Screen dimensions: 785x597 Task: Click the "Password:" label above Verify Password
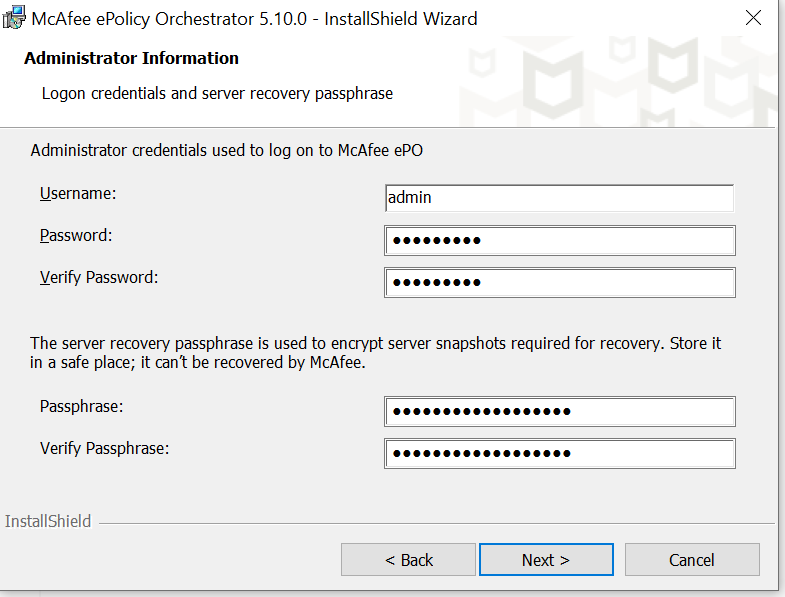point(76,236)
